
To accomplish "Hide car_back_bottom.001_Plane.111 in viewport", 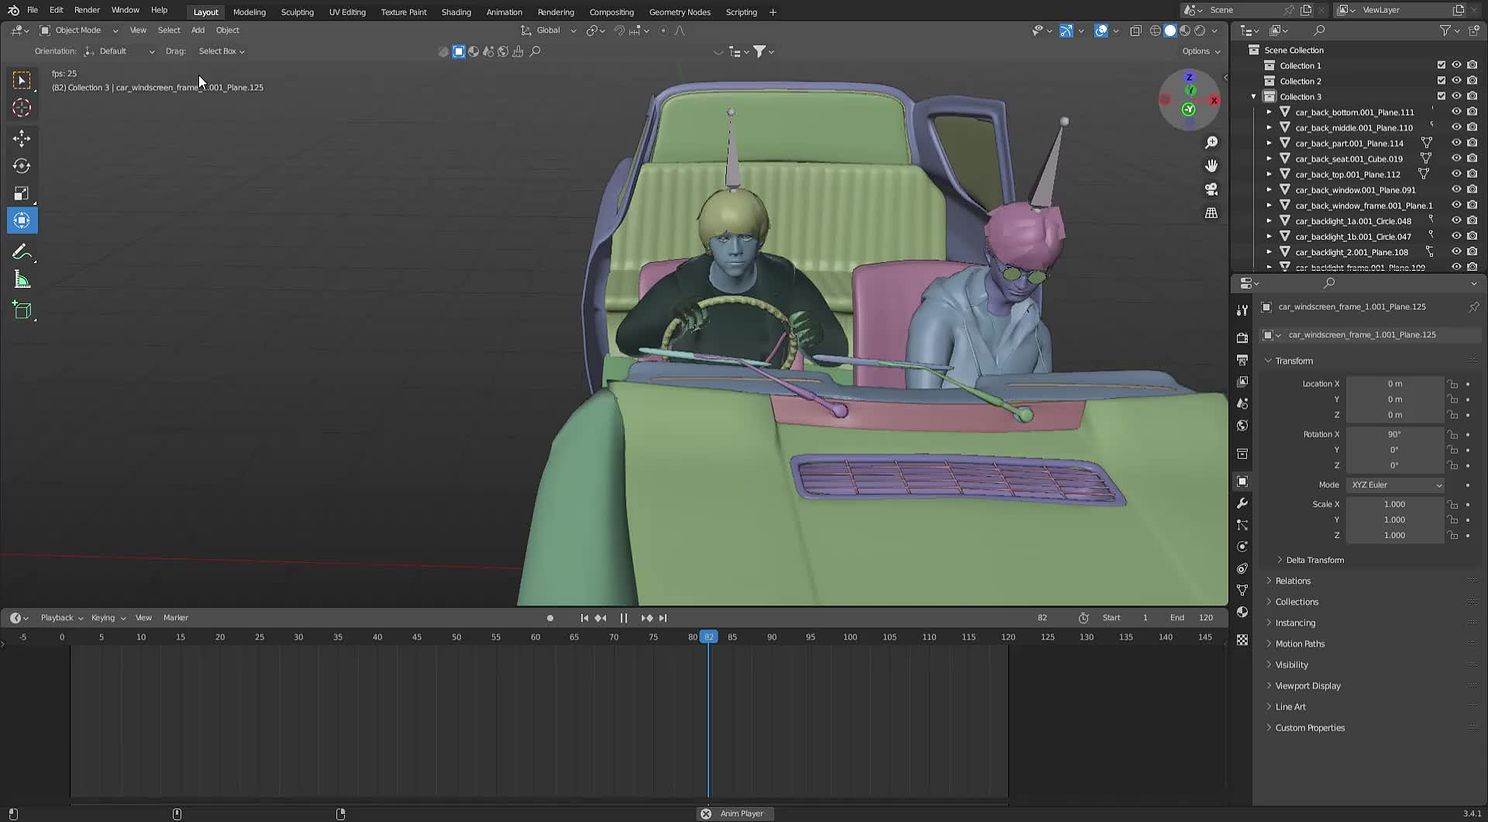I will (x=1456, y=112).
